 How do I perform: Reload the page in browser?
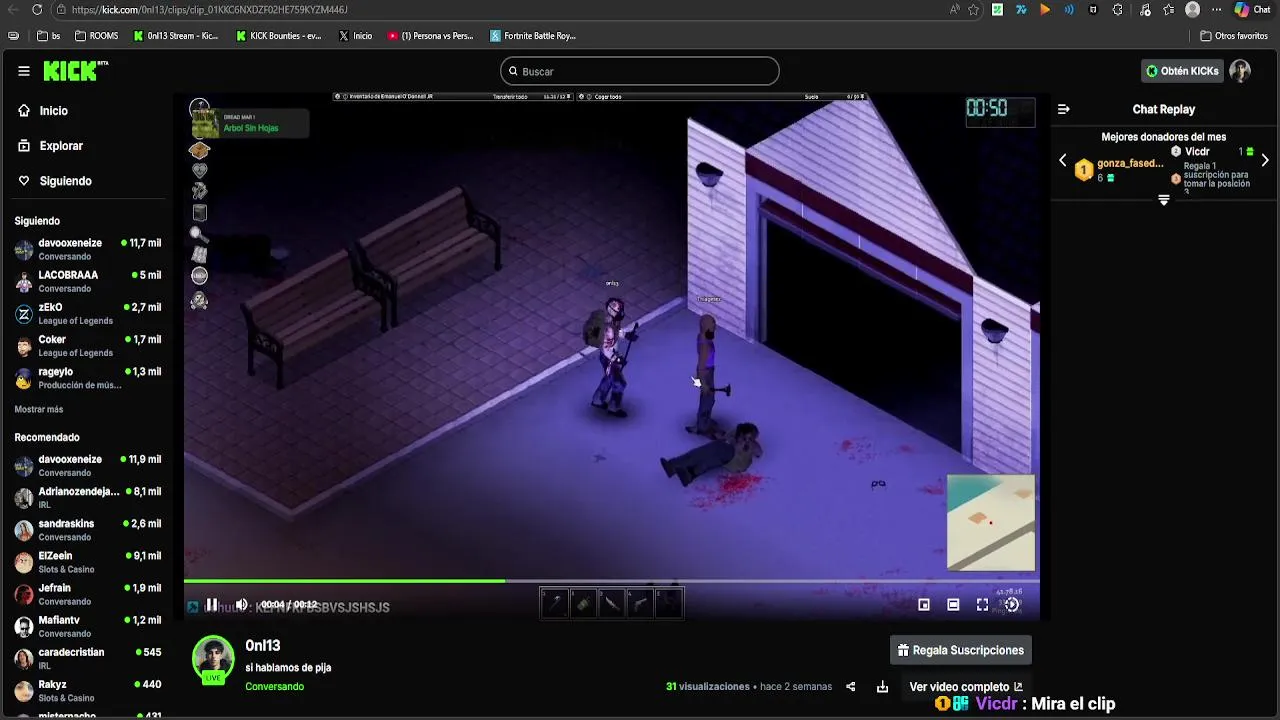pyautogui.click(x=37, y=10)
